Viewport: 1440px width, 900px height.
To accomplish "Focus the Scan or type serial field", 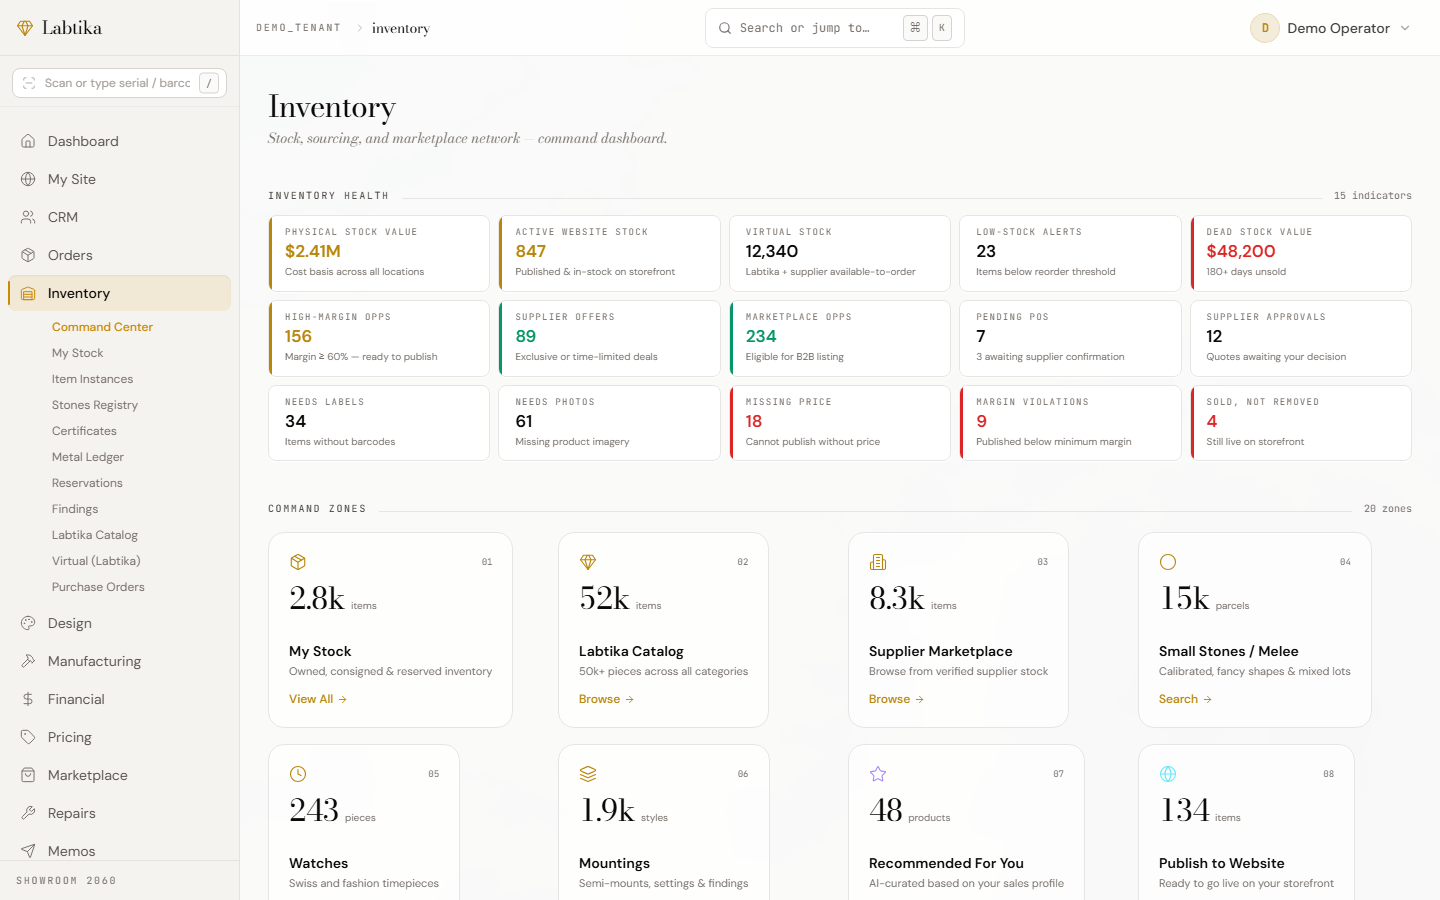I will tap(119, 83).
